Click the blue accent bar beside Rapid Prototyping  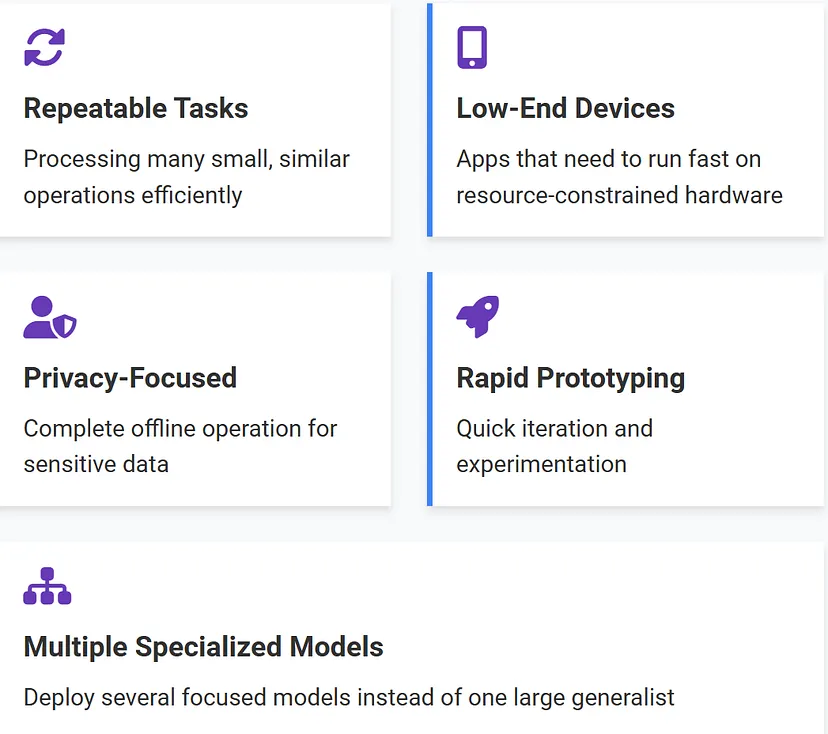pos(430,389)
